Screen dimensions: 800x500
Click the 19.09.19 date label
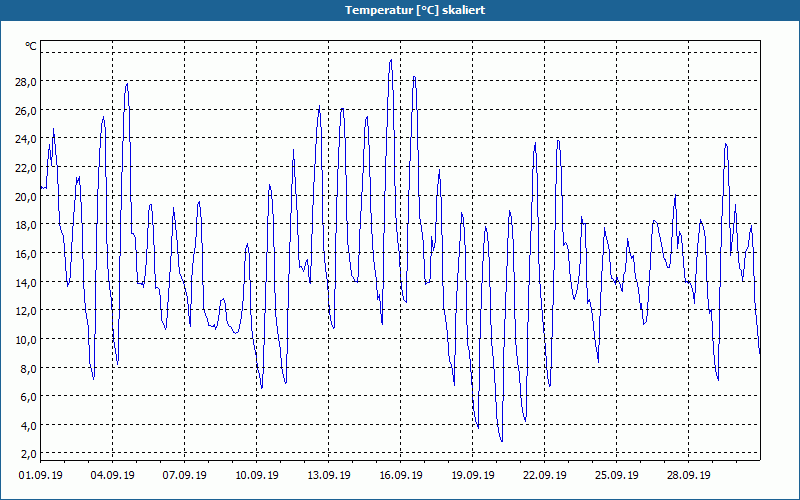pos(472,475)
